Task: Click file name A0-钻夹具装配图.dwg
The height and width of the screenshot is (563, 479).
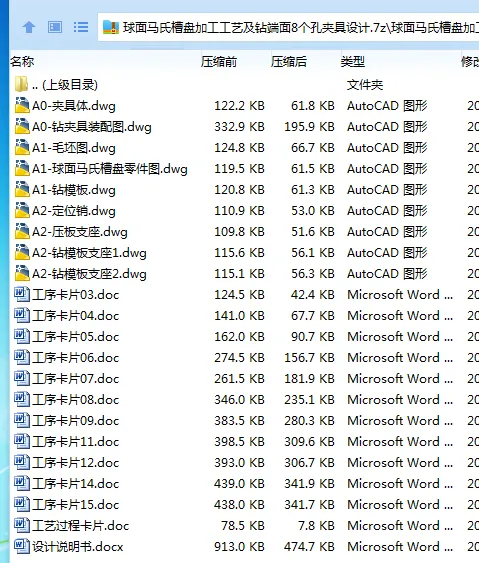Action: [92, 127]
